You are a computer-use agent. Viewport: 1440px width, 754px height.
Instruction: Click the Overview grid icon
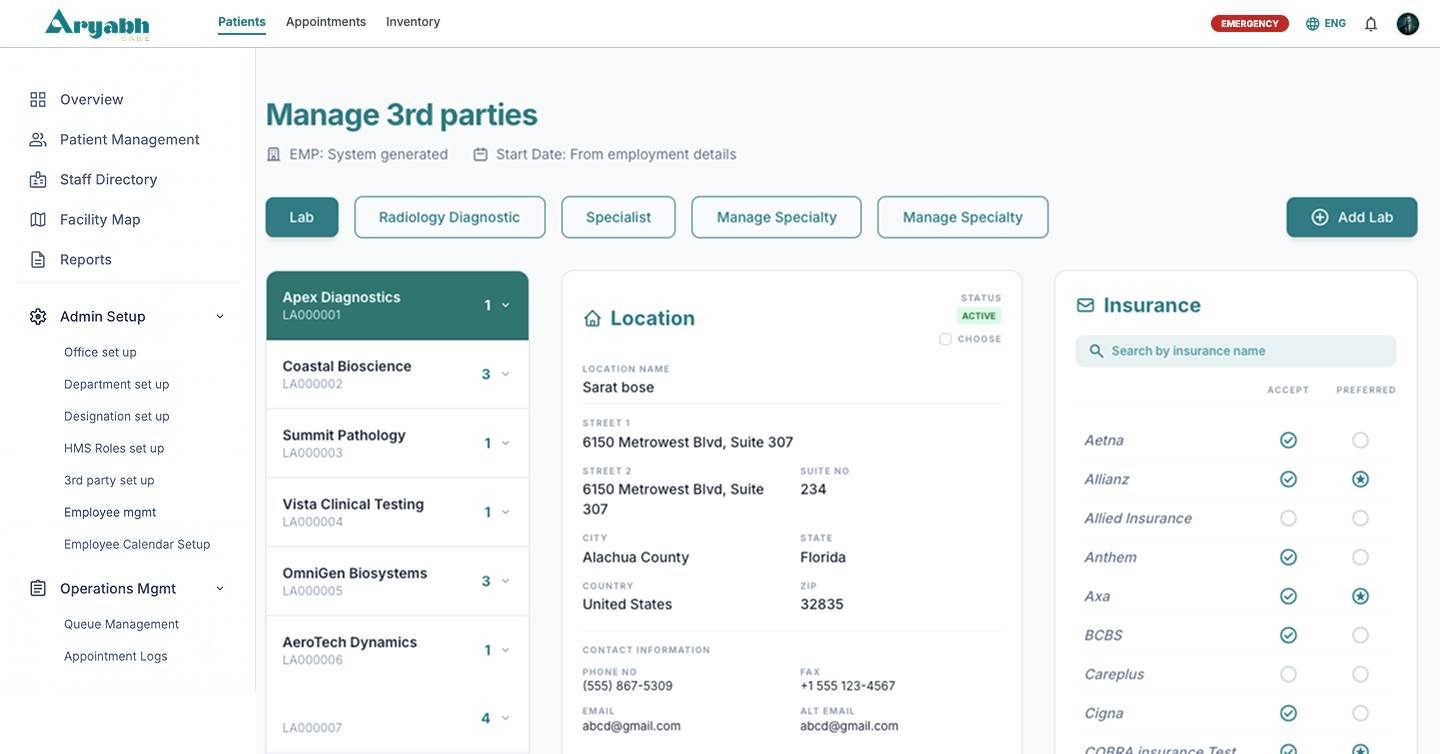[x=38, y=99]
